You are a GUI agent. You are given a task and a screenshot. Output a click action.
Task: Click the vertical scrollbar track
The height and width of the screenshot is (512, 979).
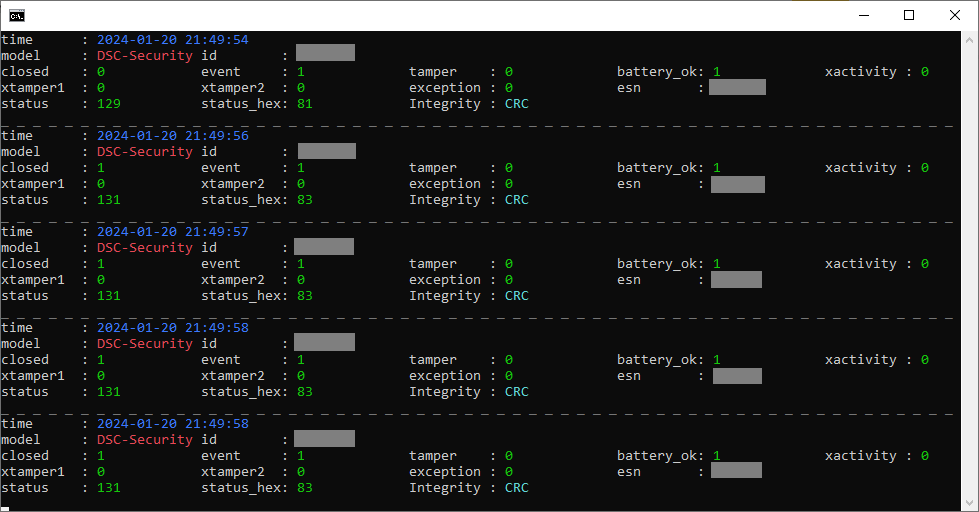click(969, 271)
